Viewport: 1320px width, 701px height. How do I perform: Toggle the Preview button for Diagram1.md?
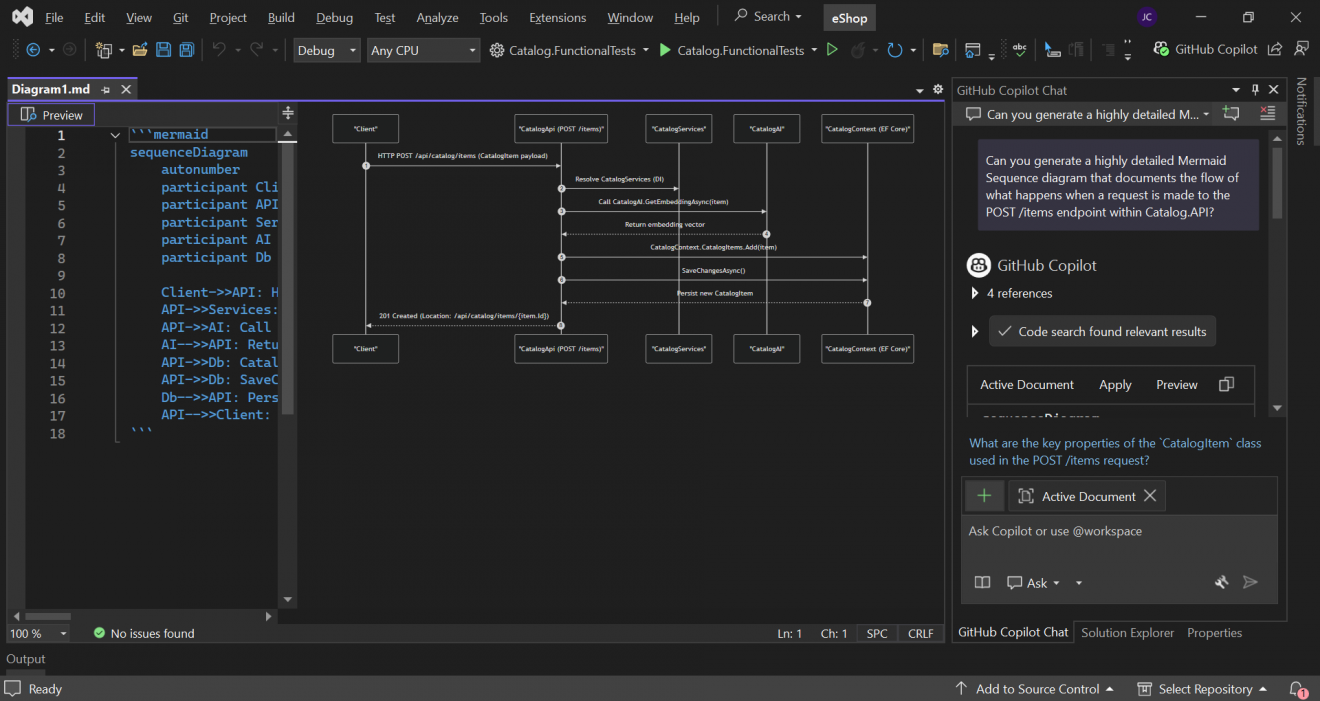click(x=52, y=115)
